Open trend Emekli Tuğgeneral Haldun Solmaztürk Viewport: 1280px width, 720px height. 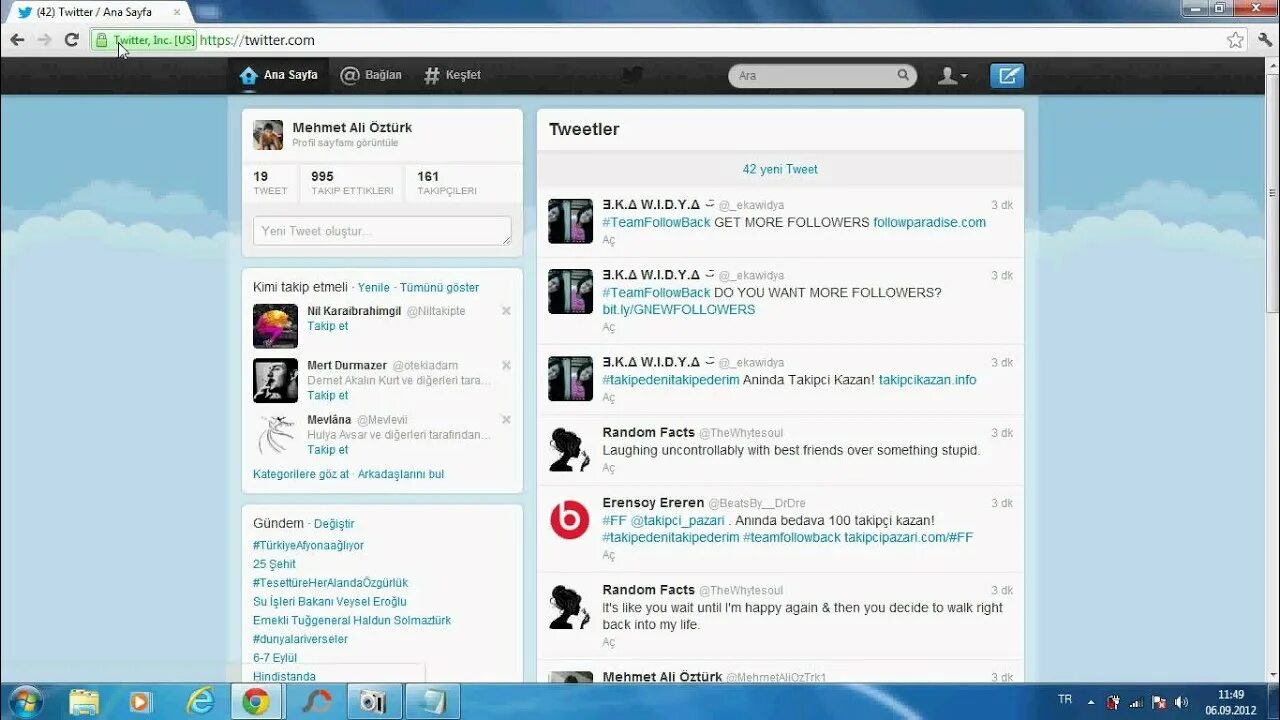pyautogui.click(x=352, y=621)
